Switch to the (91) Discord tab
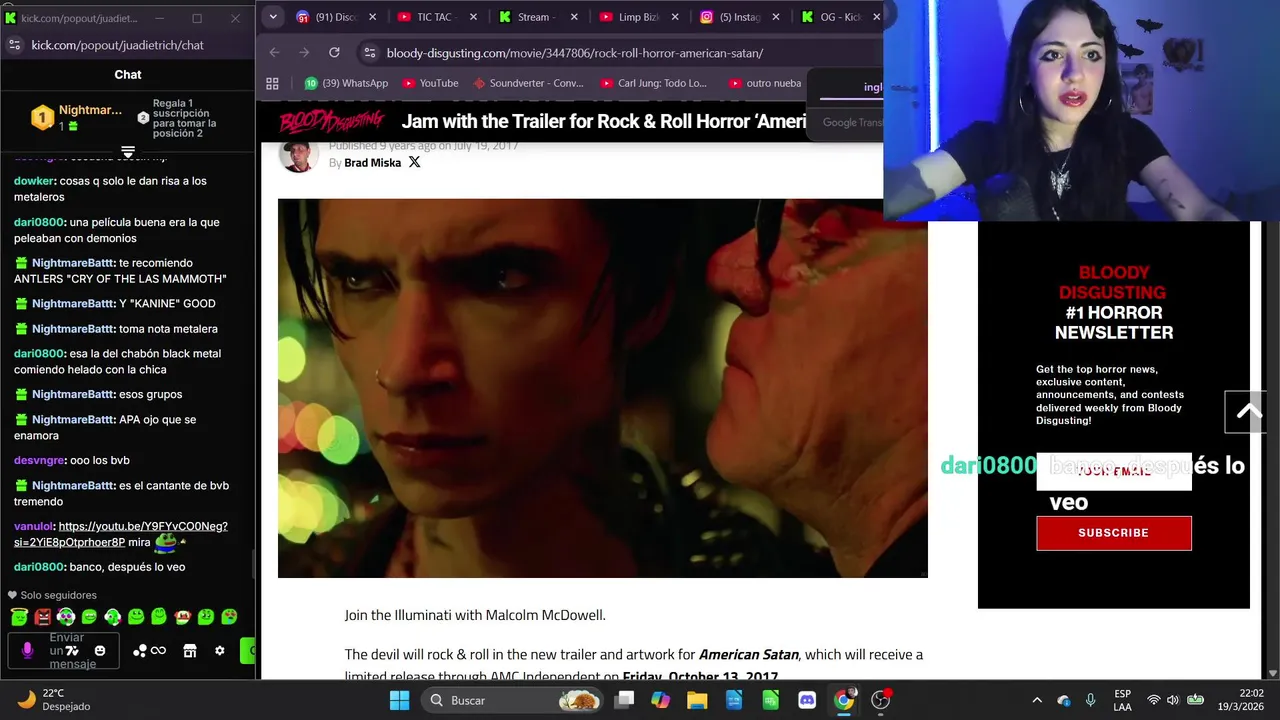Screen dimensions: 1280x720 coord(336,17)
